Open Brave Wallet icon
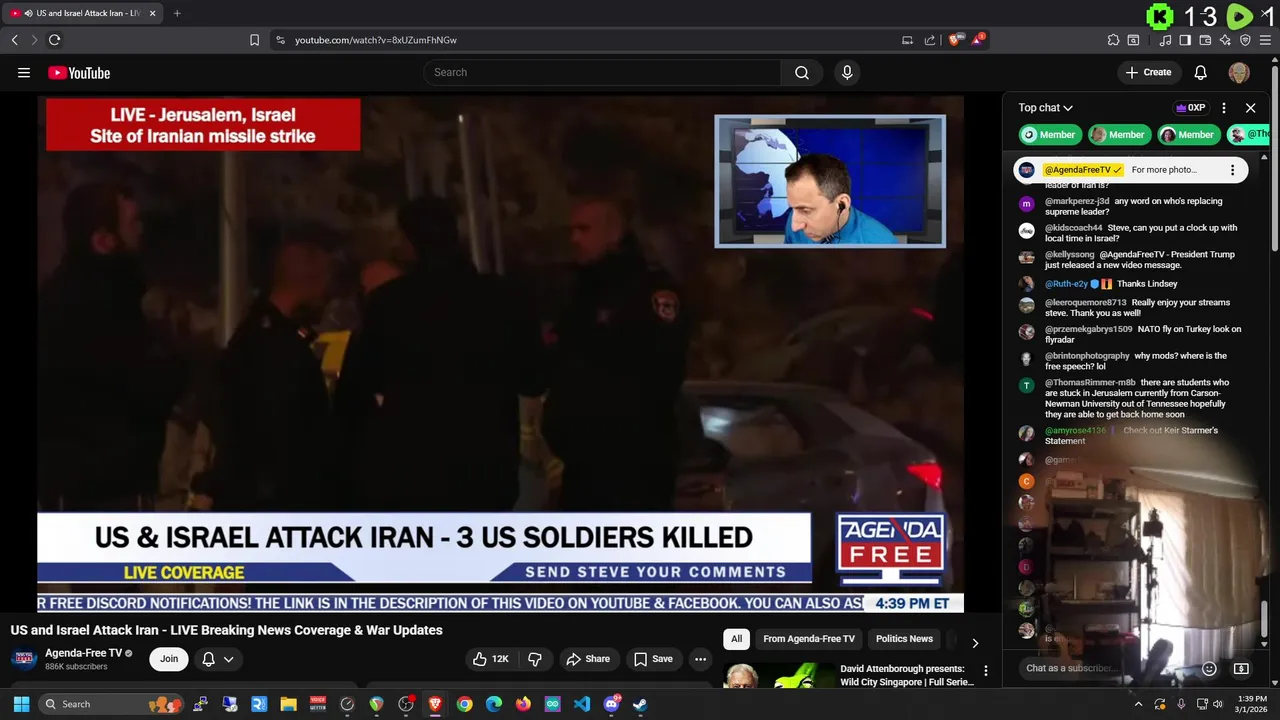1280x720 pixels. (1205, 40)
